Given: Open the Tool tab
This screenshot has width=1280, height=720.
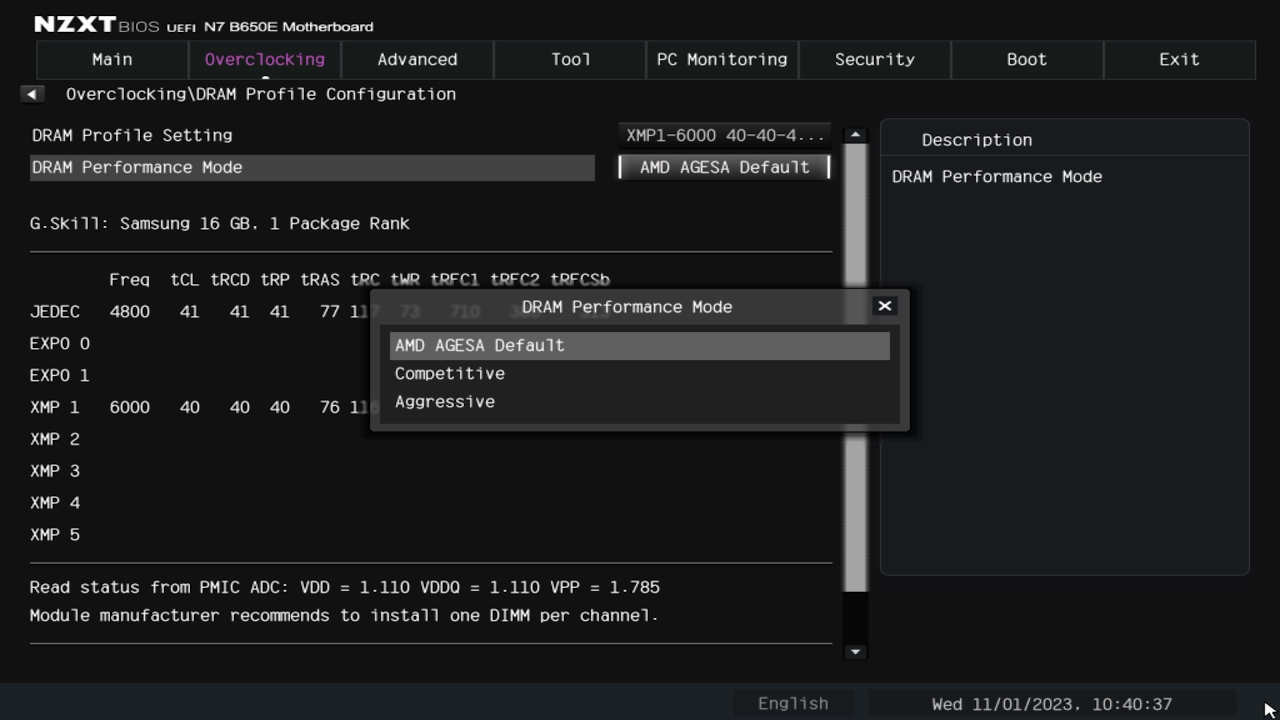Looking at the screenshot, I should click(x=570, y=60).
